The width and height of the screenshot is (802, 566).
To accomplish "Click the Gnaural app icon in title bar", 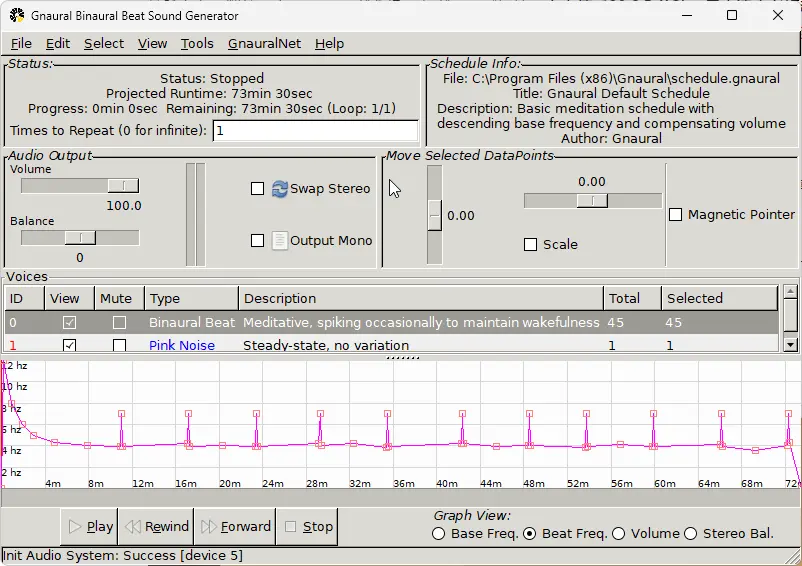I will tap(17, 16).
